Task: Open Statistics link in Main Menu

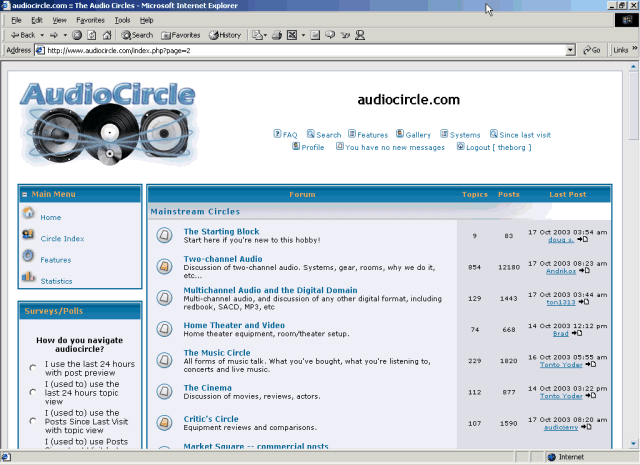Action: pyautogui.click(x=56, y=281)
